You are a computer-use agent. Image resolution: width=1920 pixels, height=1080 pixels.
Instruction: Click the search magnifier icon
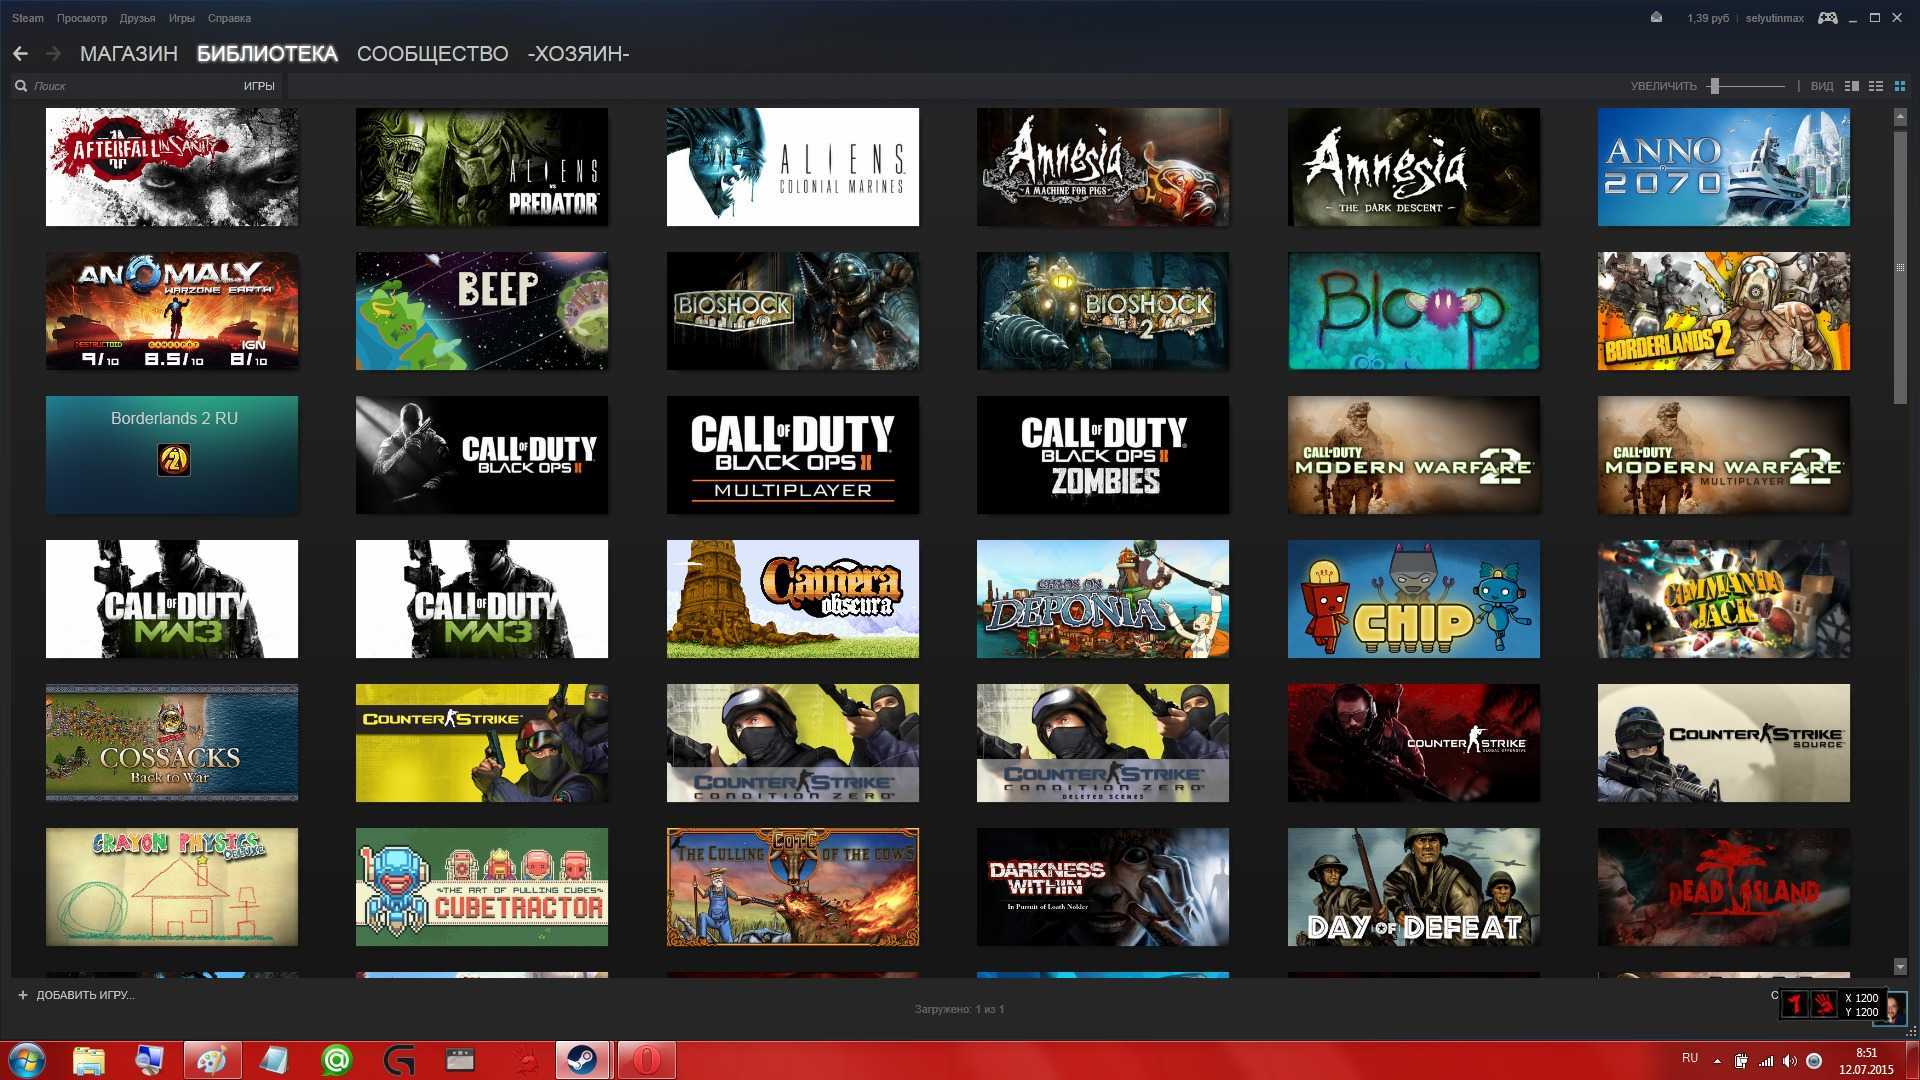click(x=20, y=86)
